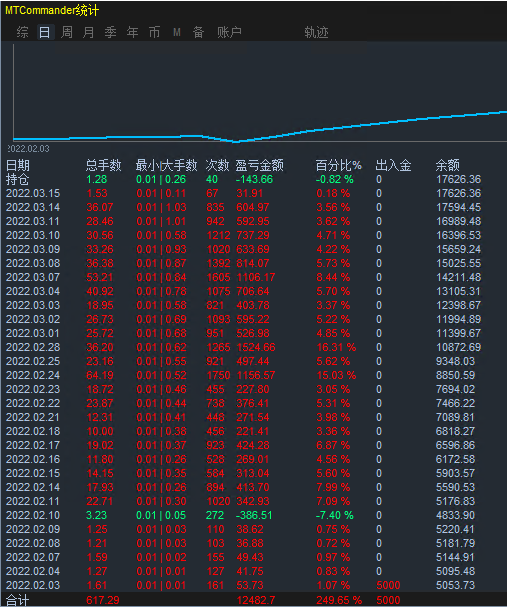Click the total percentage 249.65 %
This screenshot has height=607, width=507.
pyautogui.click(x=339, y=600)
